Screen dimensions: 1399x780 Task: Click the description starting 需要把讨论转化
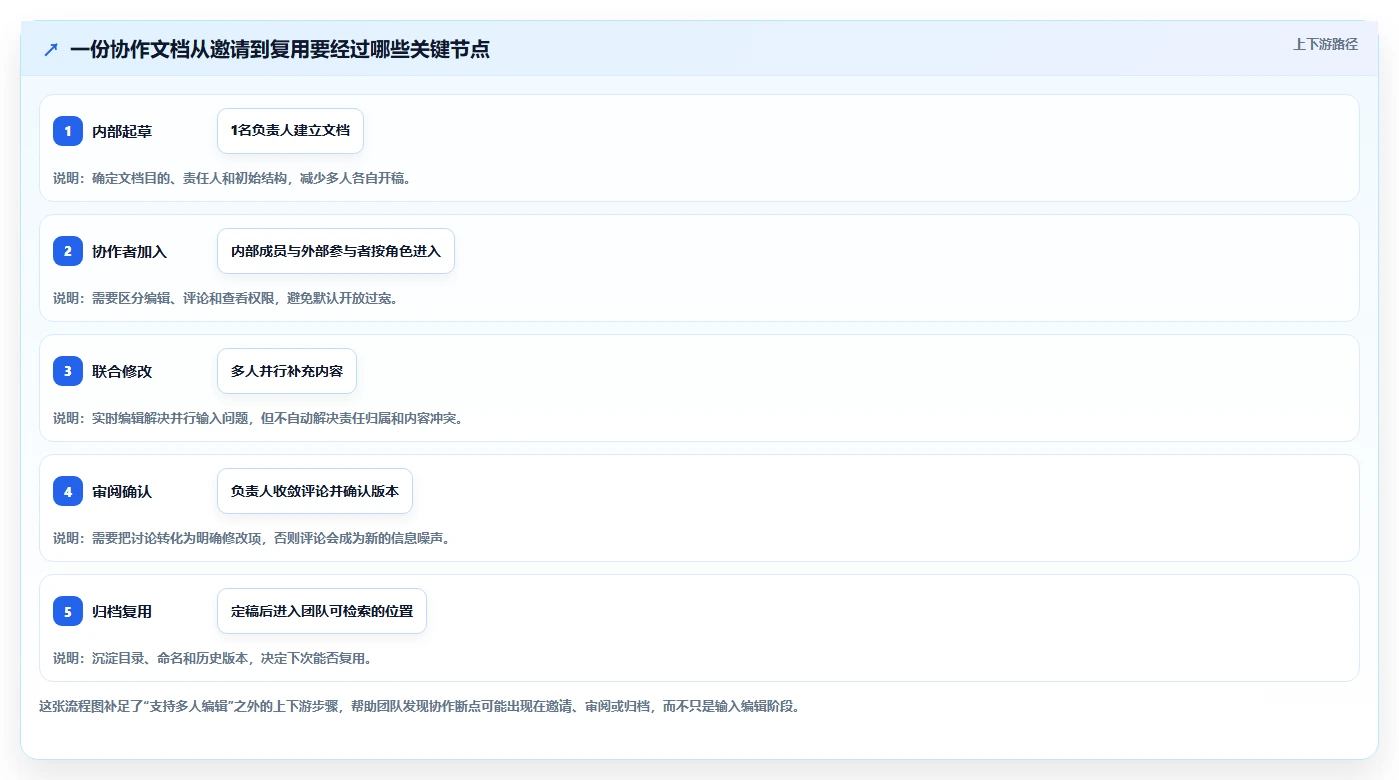click(252, 538)
